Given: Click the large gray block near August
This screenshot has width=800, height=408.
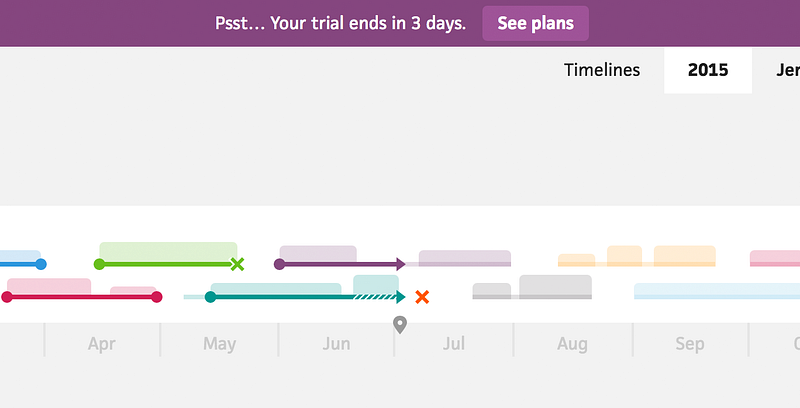Looking at the screenshot, I should point(556,286).
